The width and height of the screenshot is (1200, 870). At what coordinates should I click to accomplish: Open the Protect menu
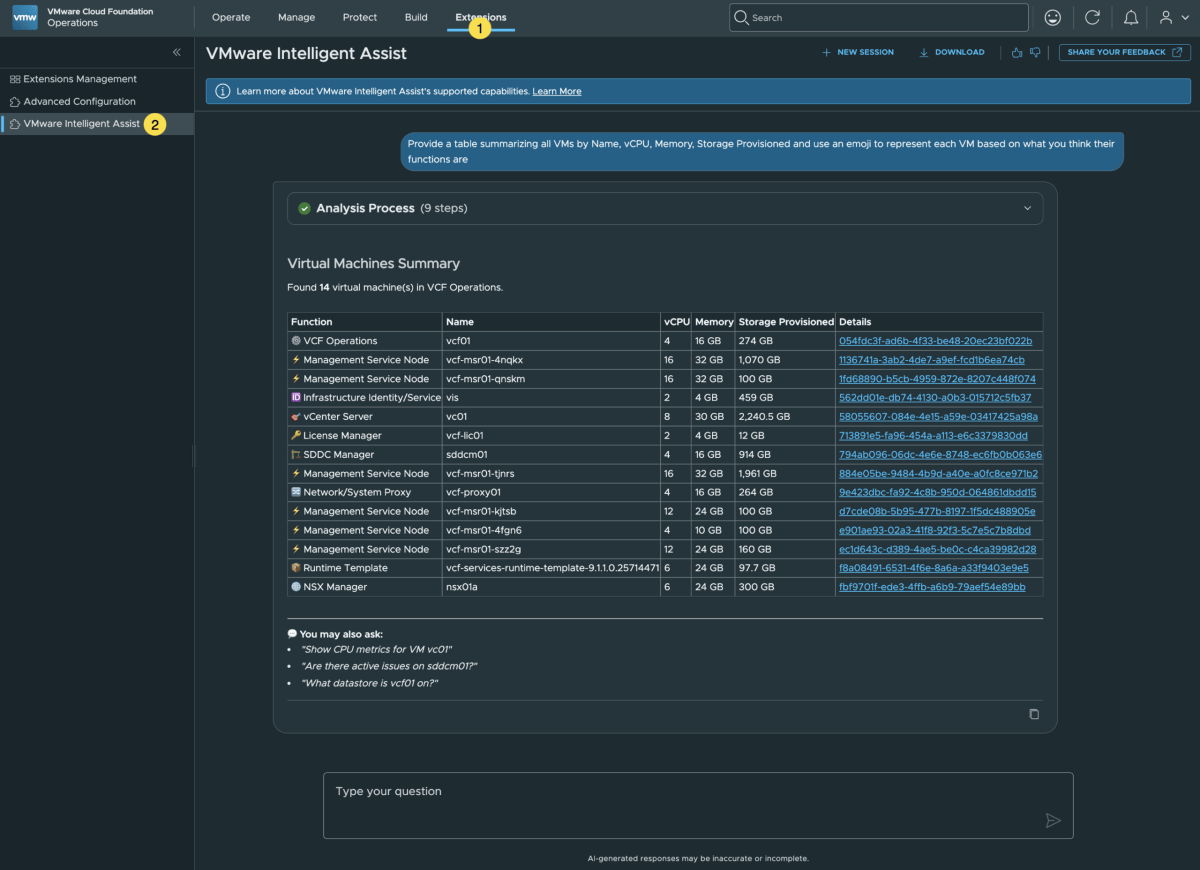pyautogui.click(x=360, y=17)
